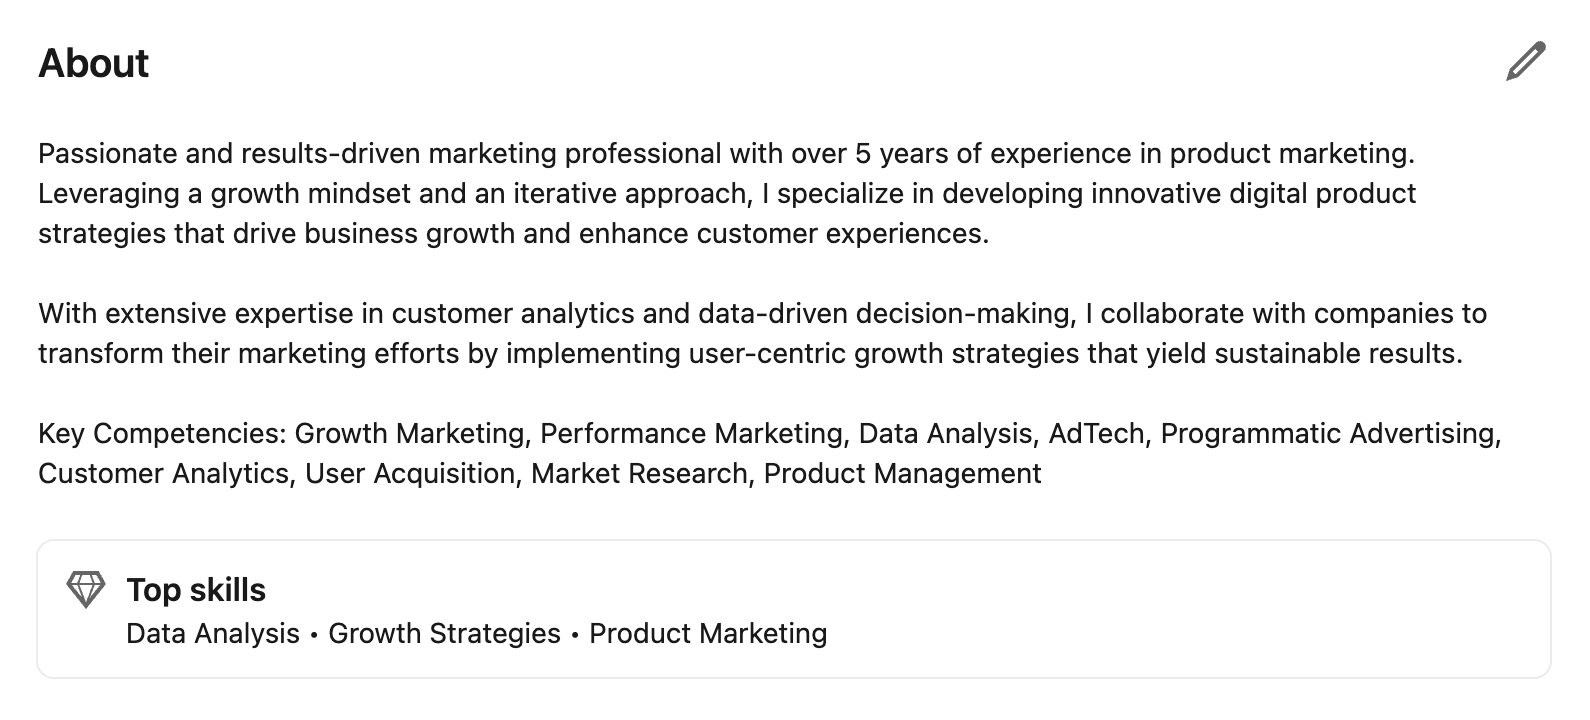The image size is (1590, 720).
Task: Select Growth Strategies in Top skills
Action: click(444, 634)
